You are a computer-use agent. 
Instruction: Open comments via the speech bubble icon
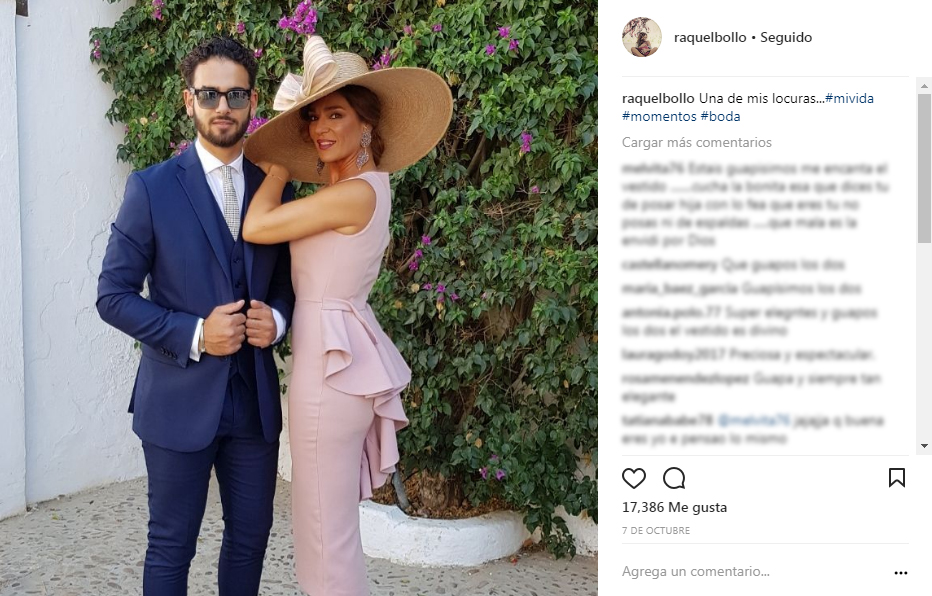[x=674, y=478]
